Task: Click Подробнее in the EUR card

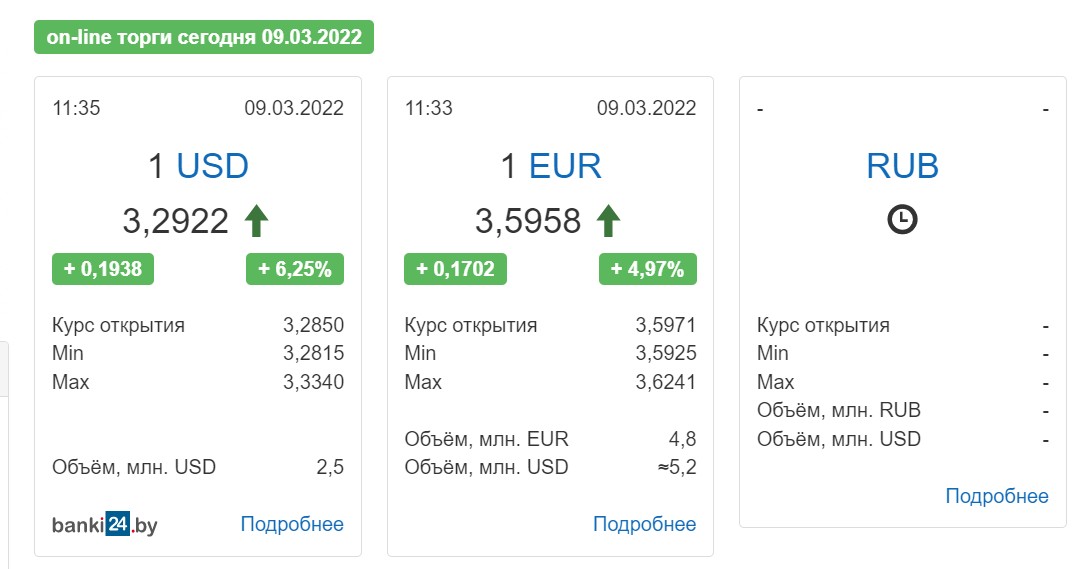Action: point(644,524)
